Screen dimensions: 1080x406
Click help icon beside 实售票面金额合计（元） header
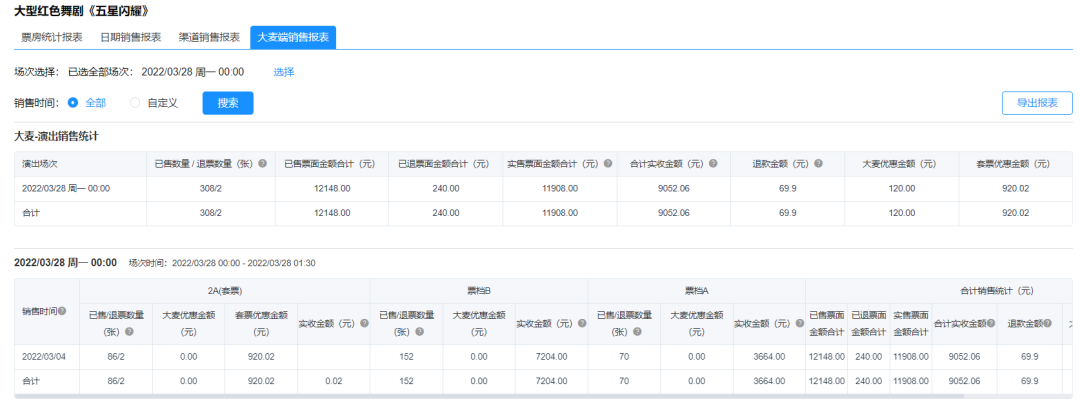pos(608,164)
